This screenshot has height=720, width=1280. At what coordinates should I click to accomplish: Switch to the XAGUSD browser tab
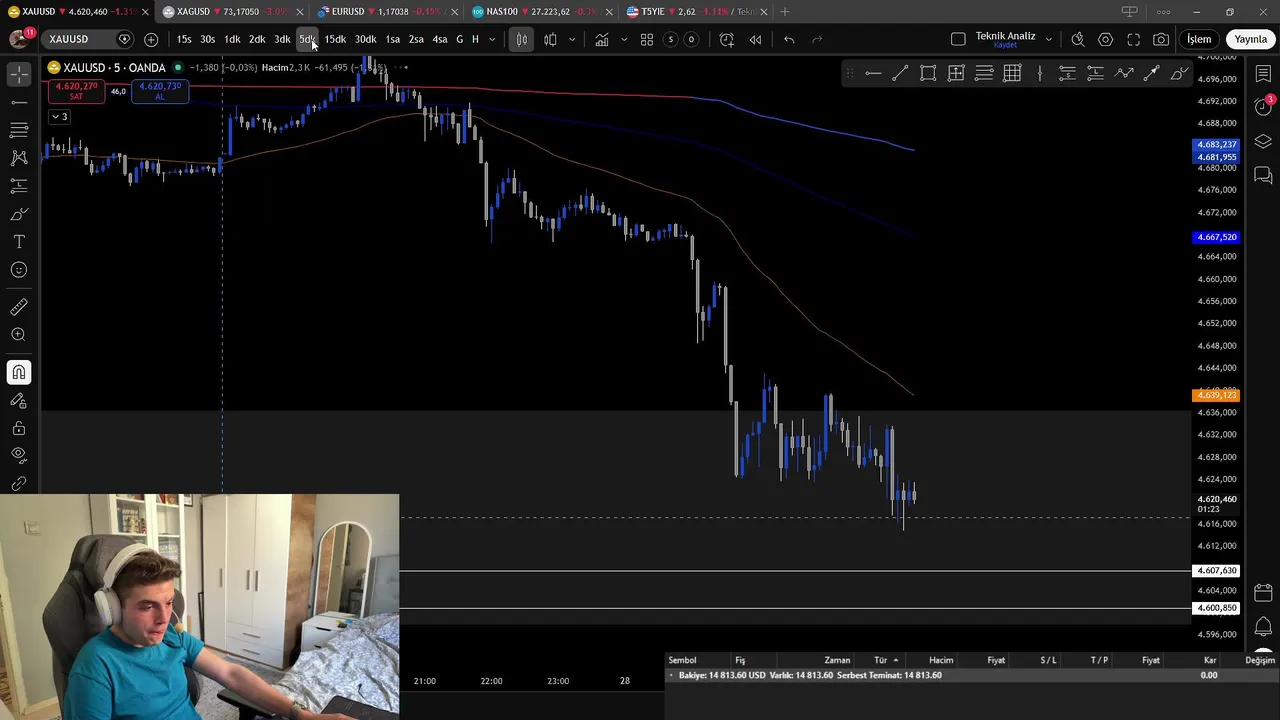231,12
